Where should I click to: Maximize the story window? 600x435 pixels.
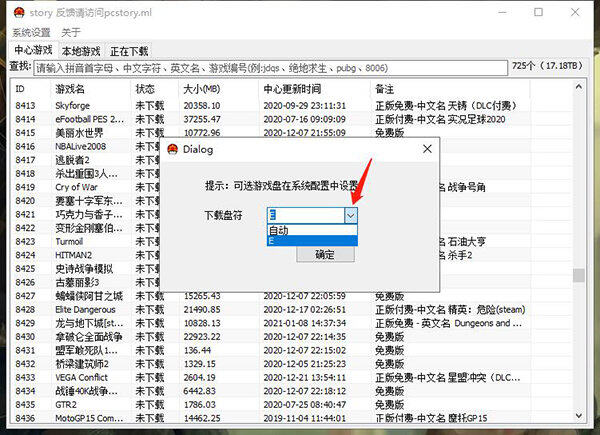pos(538,12)
